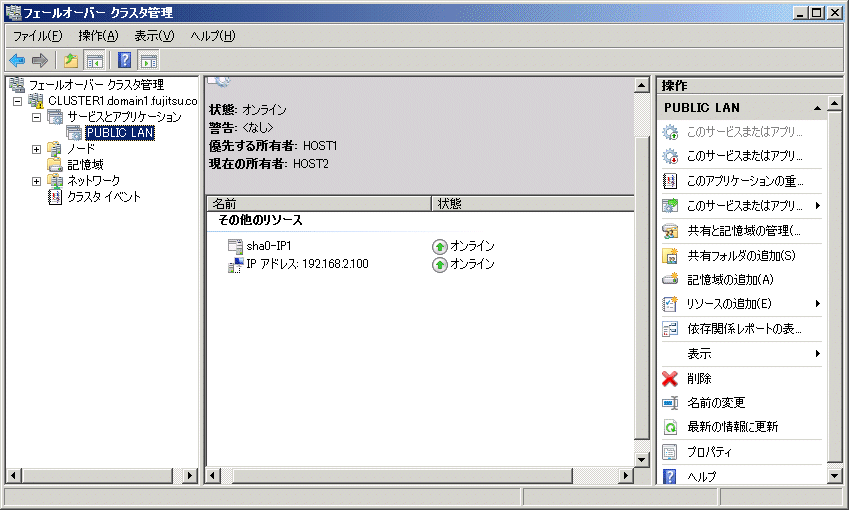Expand the ノード tree node

[x=36, y=149]
